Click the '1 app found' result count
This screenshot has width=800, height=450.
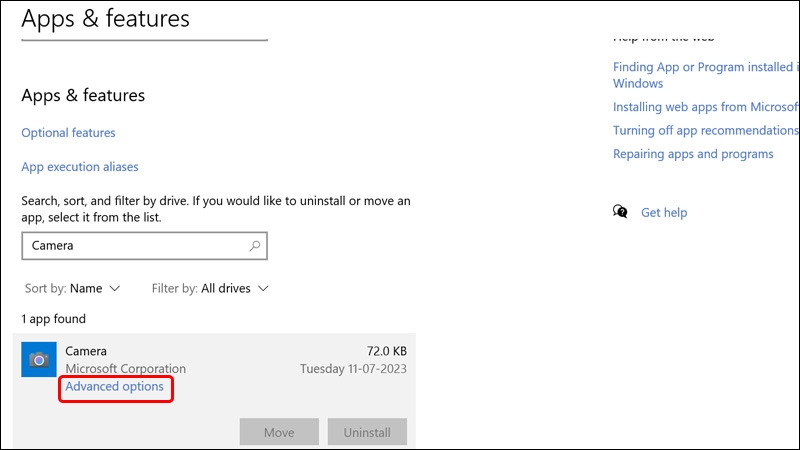[54, 319]
